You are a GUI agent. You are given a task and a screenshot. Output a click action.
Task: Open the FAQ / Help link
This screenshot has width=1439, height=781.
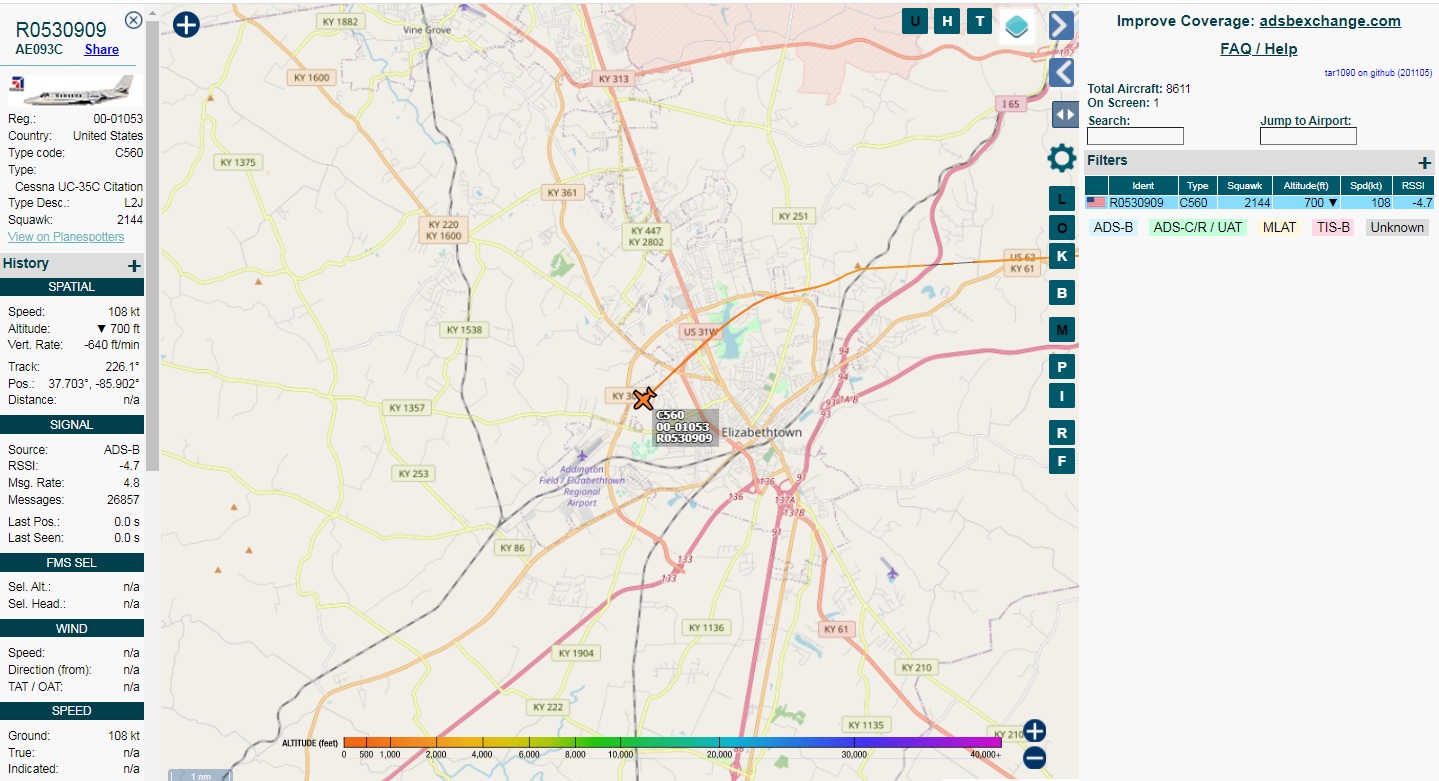pyautogui.click(x=1259, y=49)
